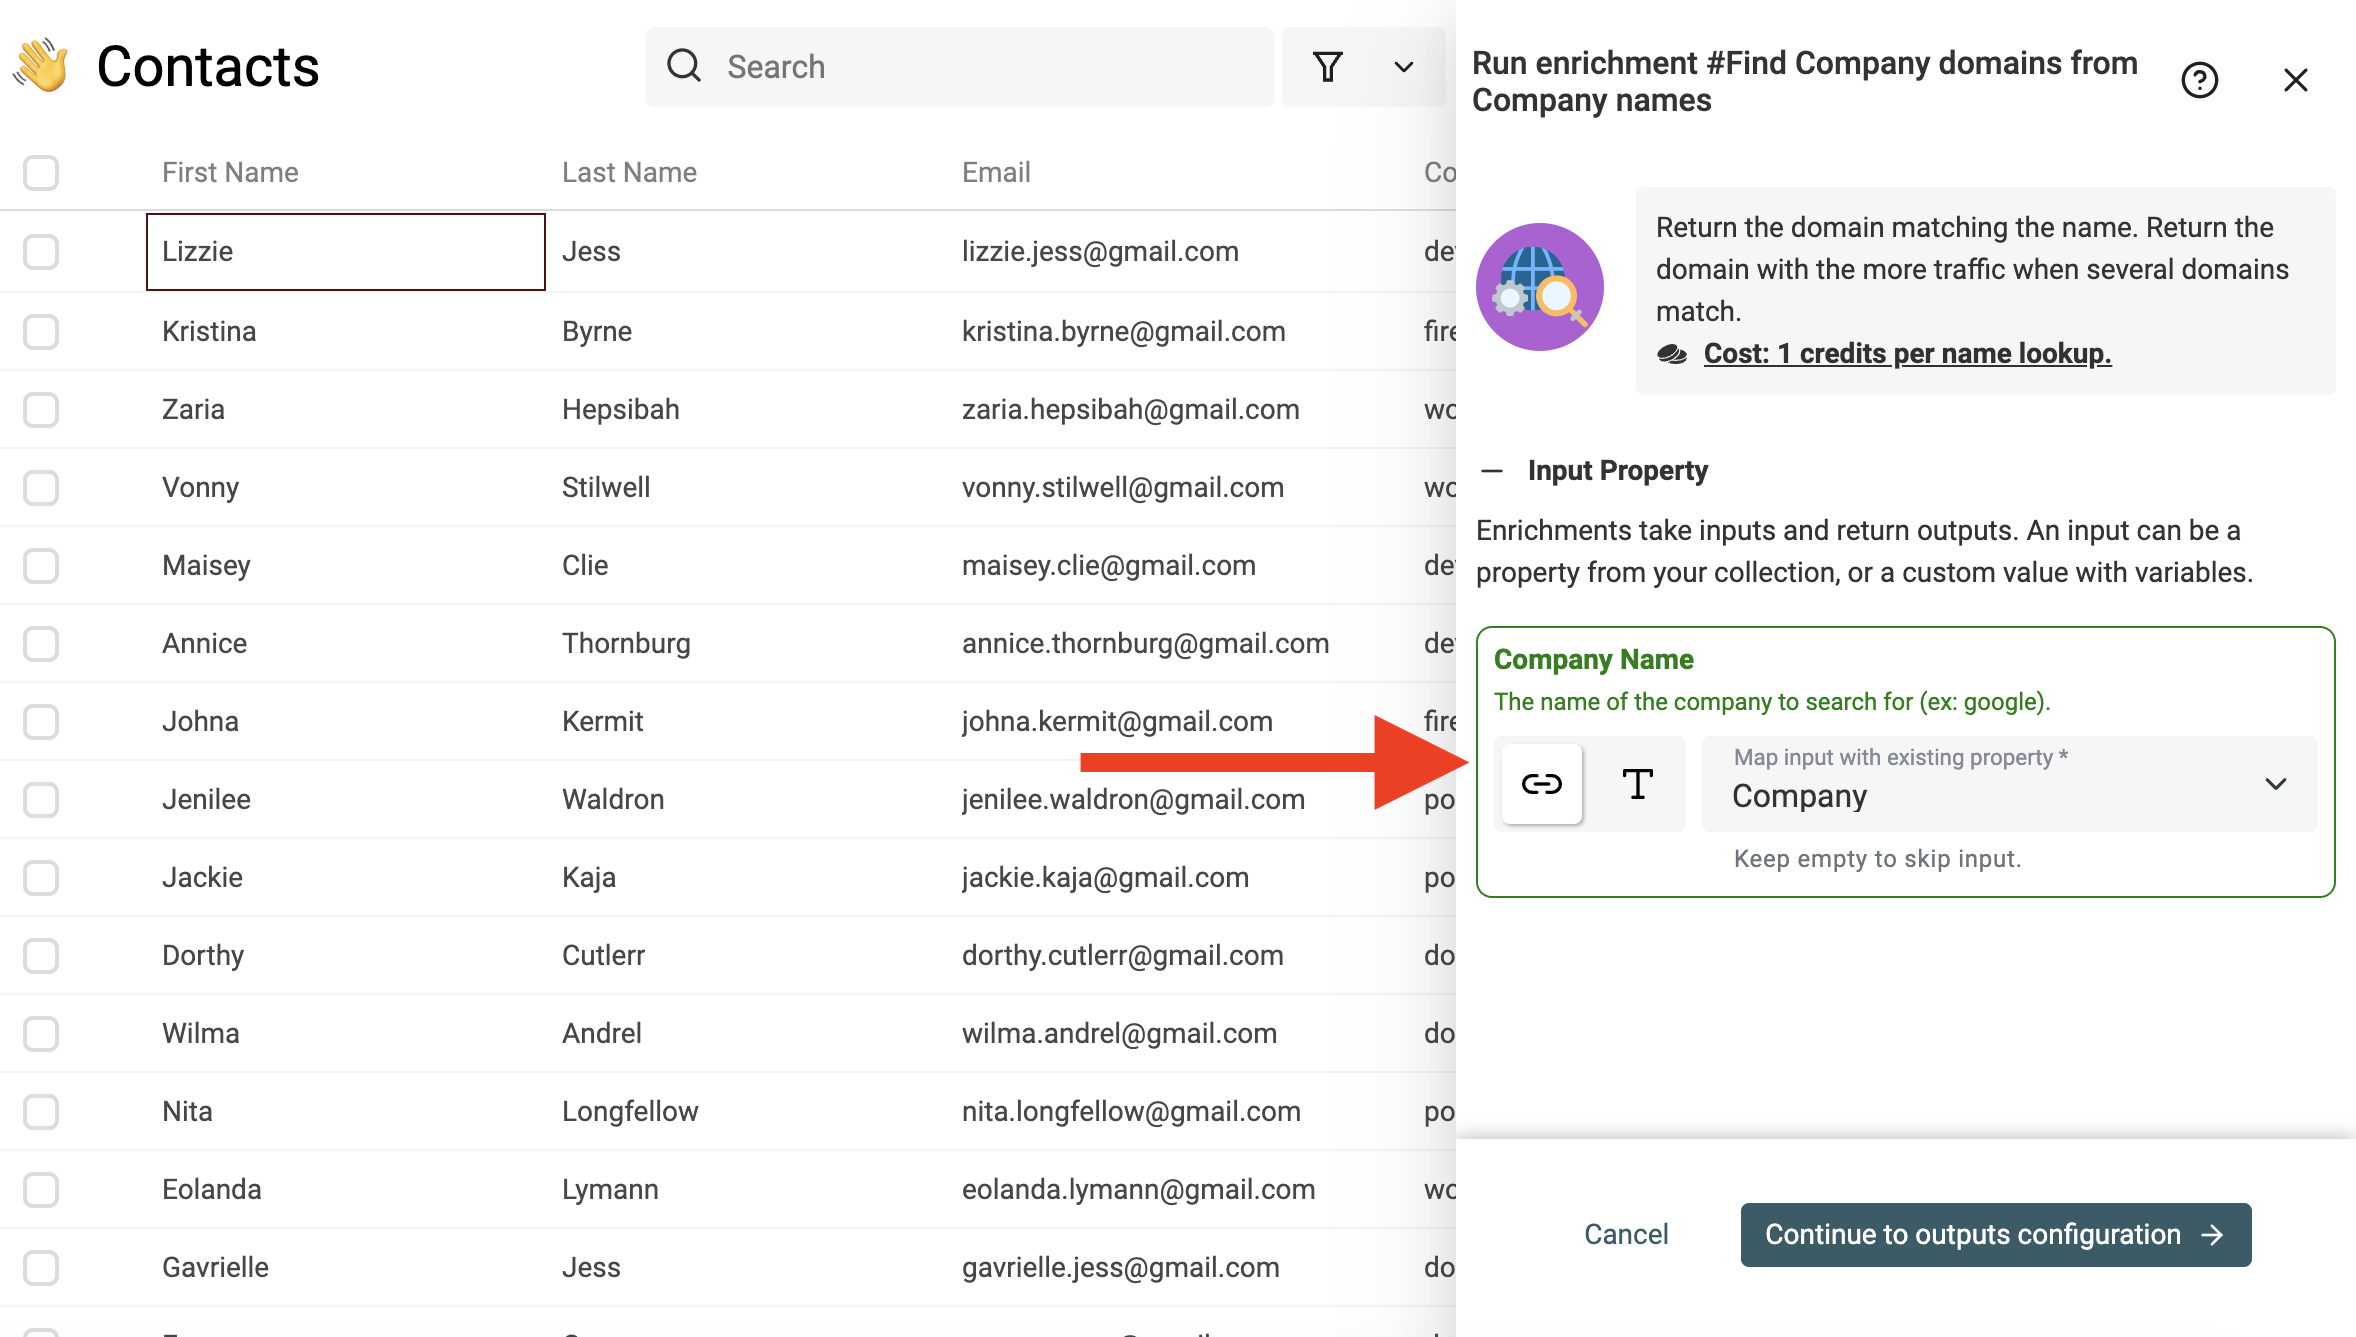Viewport: 2356px width, 1337px height.
Task: Select the link icon to map existing property
Action: click(x=1540, y=784)
